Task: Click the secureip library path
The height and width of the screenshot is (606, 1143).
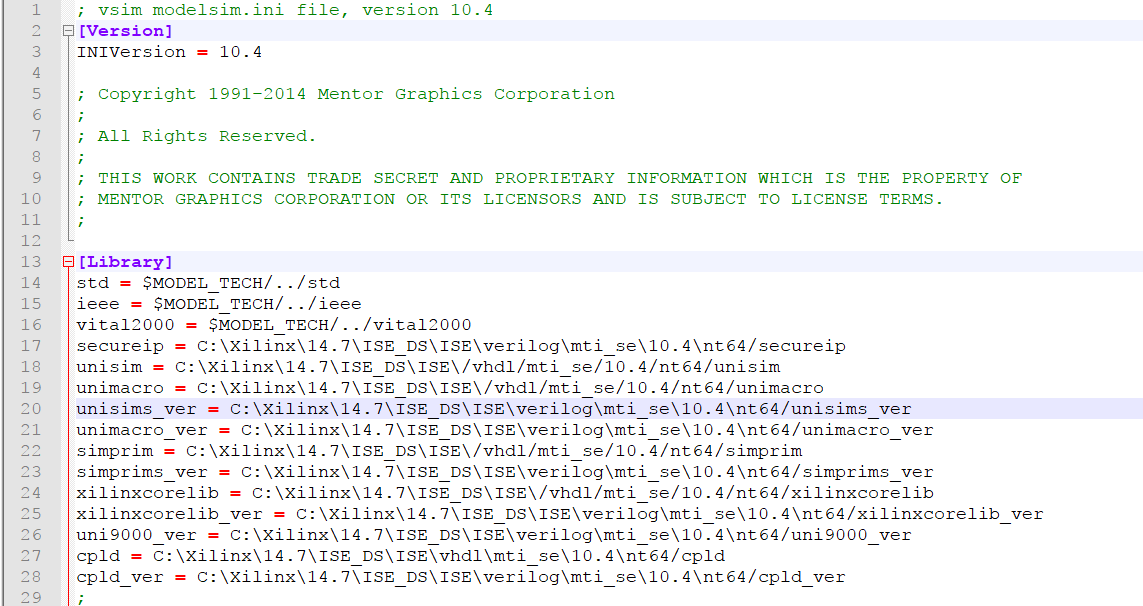Action: click(400, 345)
